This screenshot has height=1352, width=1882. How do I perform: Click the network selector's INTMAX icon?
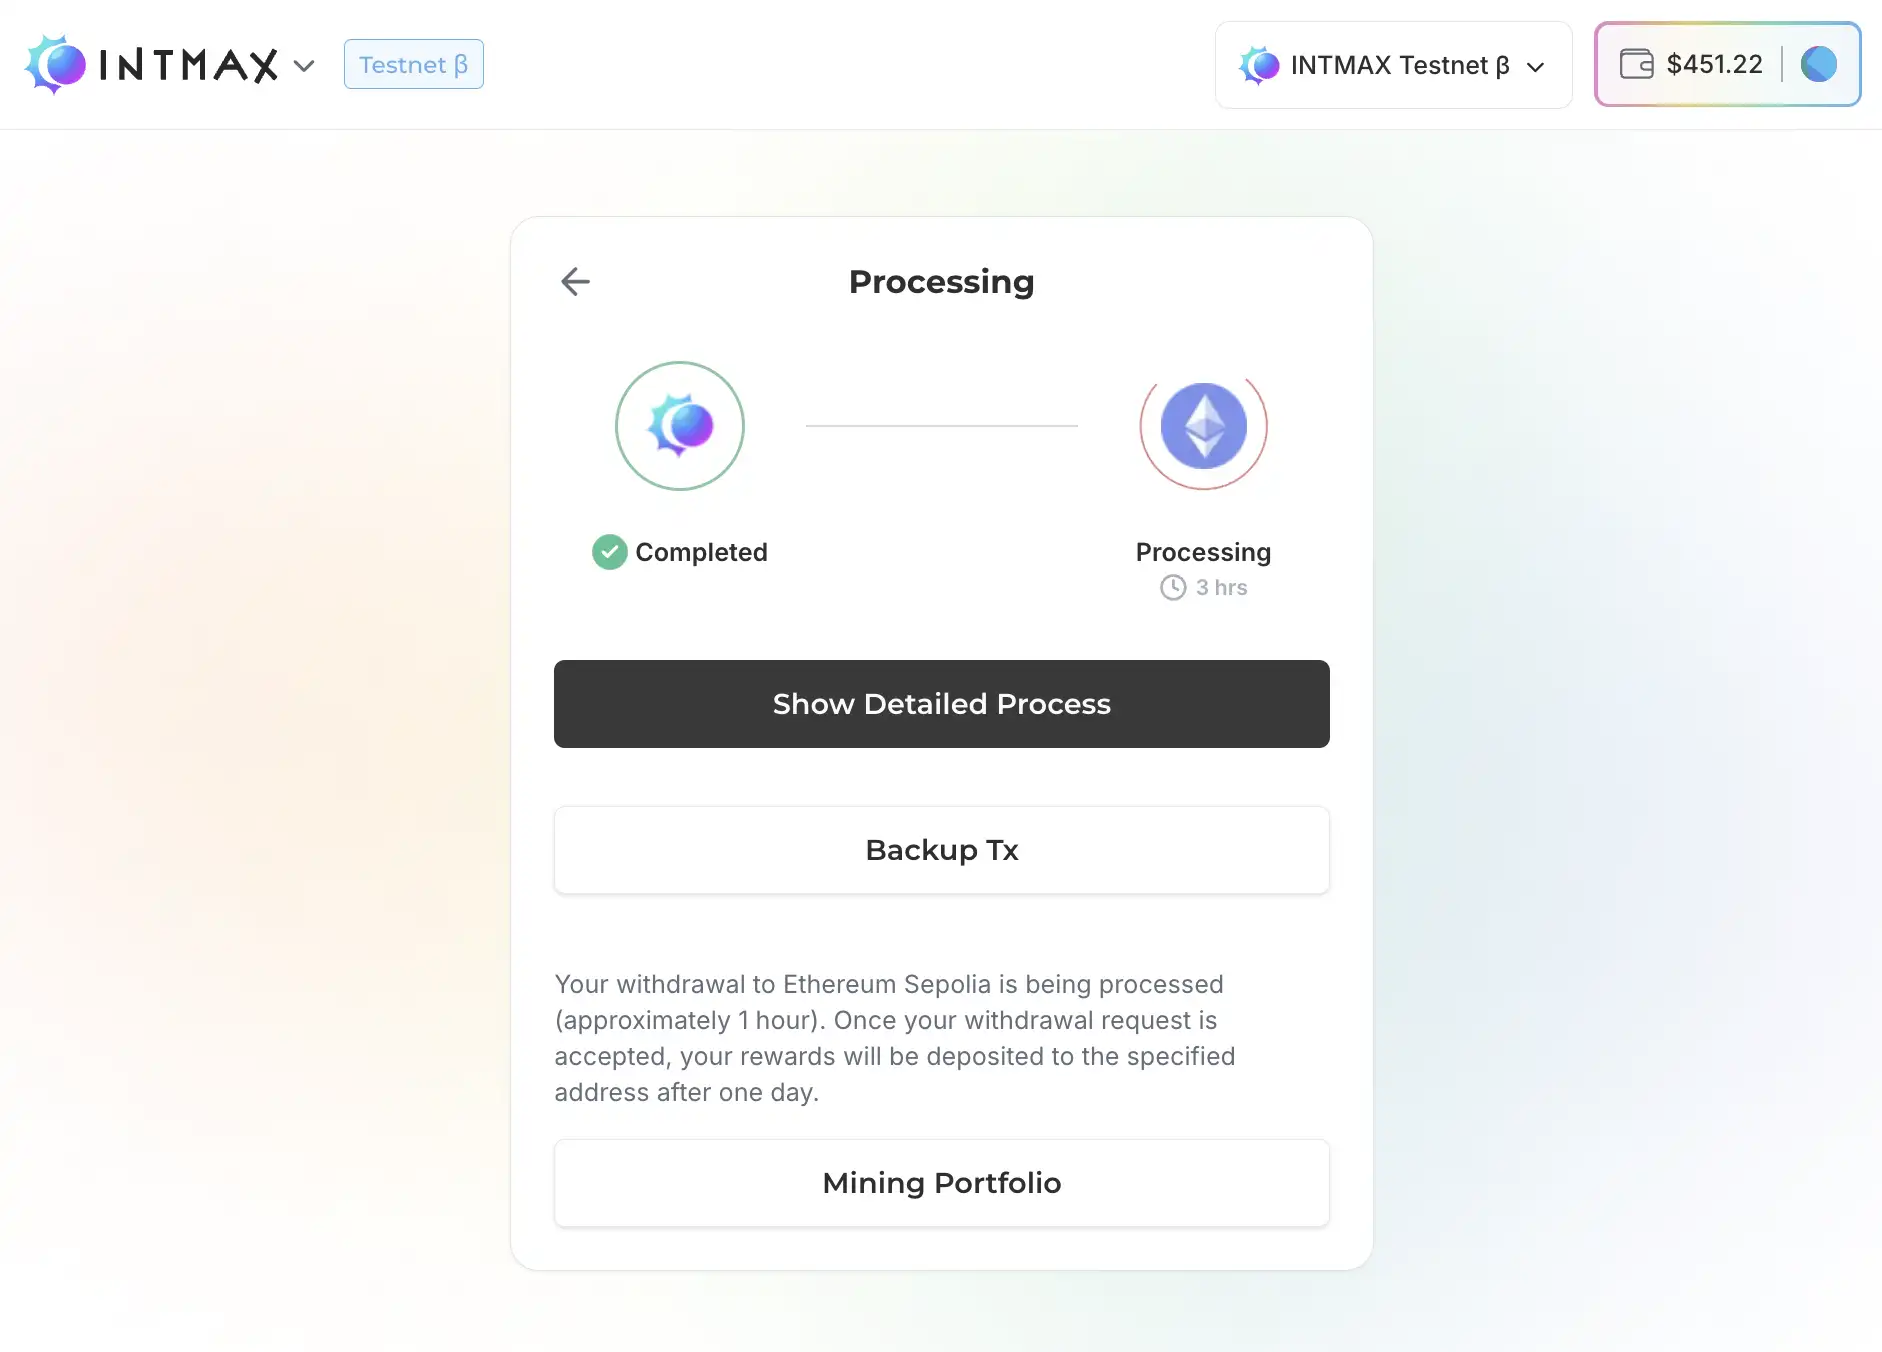(x=1259, y=66)
